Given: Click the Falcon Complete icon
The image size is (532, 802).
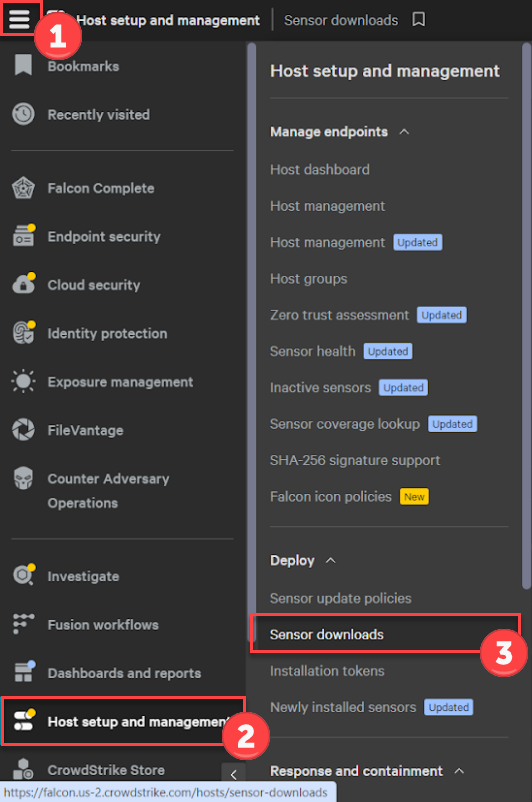Looking at the screenshot, I should point(23,188).
